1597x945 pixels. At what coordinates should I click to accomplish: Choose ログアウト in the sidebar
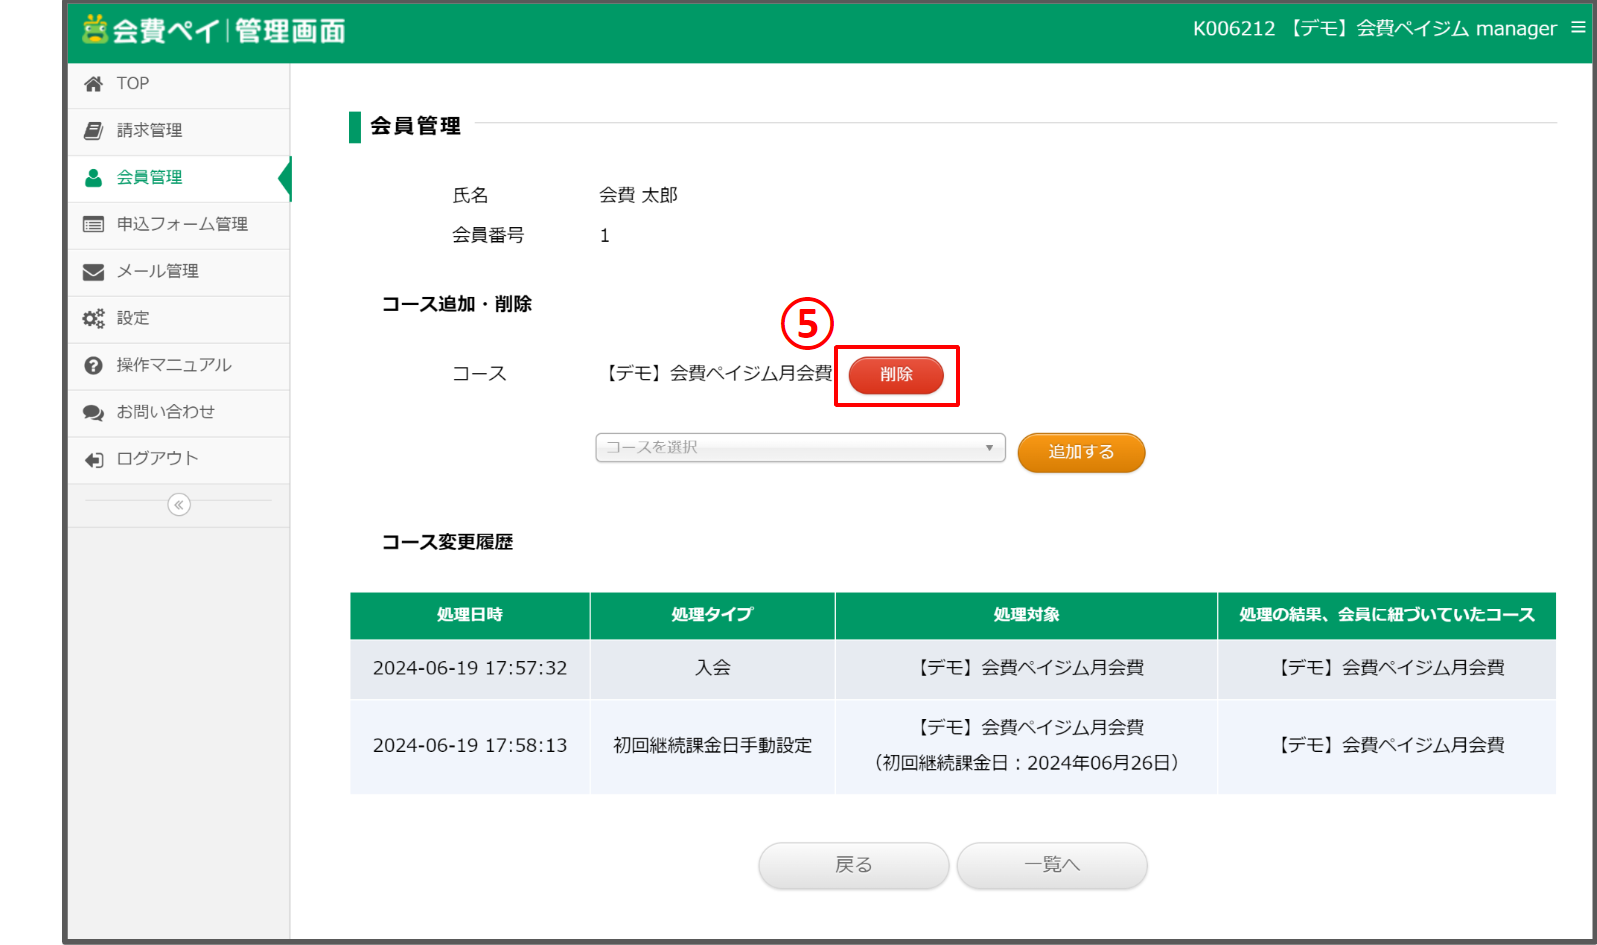[x=179, y=460]
